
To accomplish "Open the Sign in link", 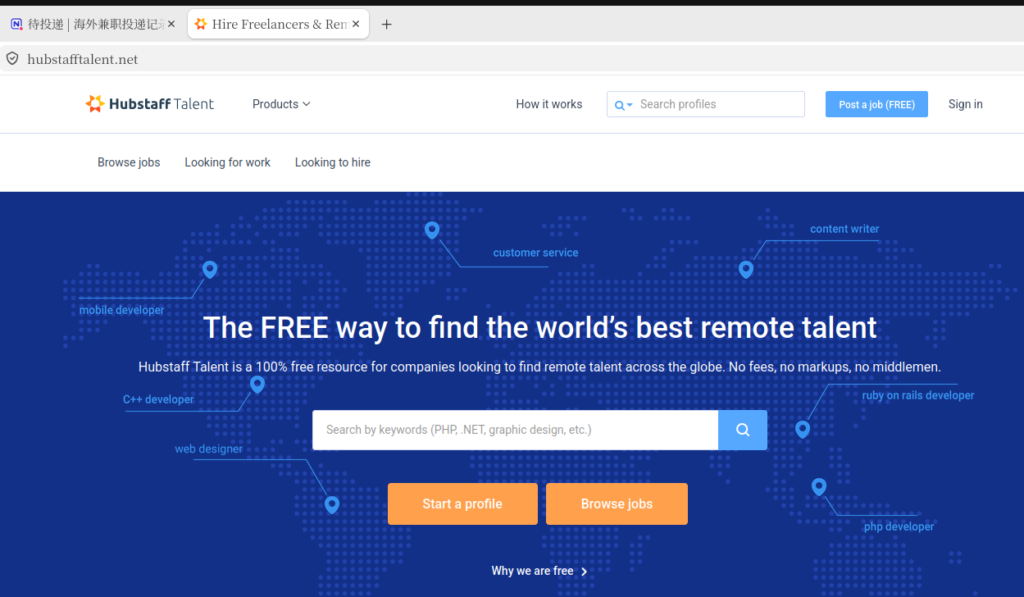I will [965, 104].
